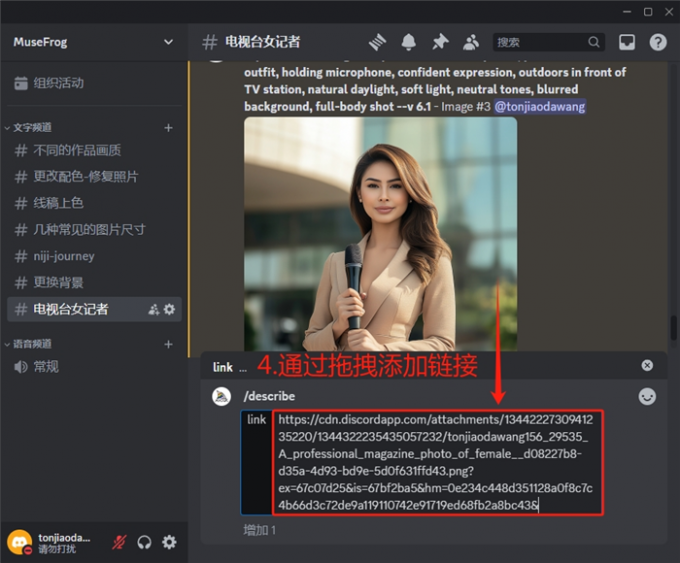Collapse the 语音频道 category
Viewport: 680px width, 563px height.
28,344
